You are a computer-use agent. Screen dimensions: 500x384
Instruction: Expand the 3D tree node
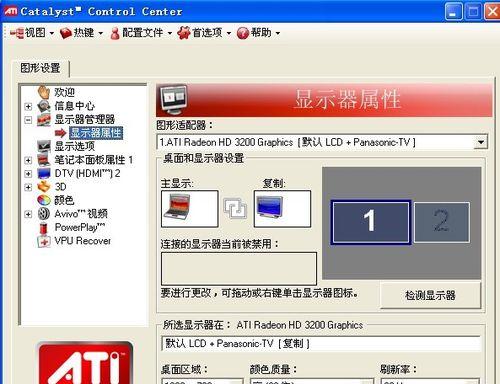(28, 187)
